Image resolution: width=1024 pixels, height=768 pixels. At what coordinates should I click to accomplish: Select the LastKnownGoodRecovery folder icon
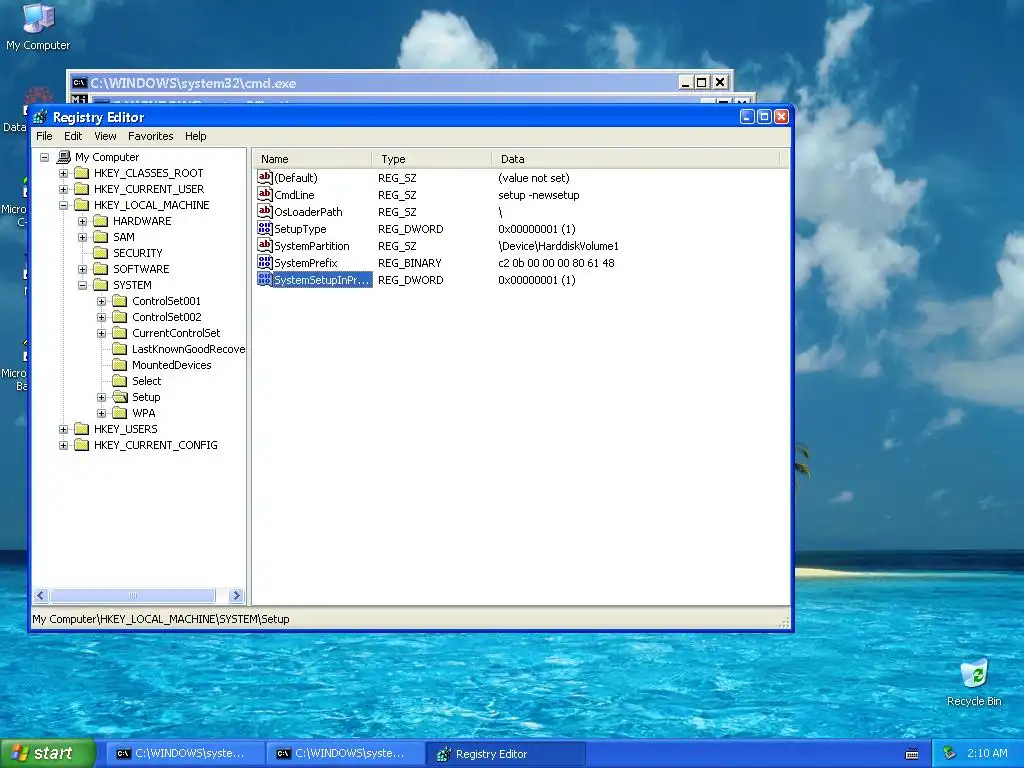(120, 349)
